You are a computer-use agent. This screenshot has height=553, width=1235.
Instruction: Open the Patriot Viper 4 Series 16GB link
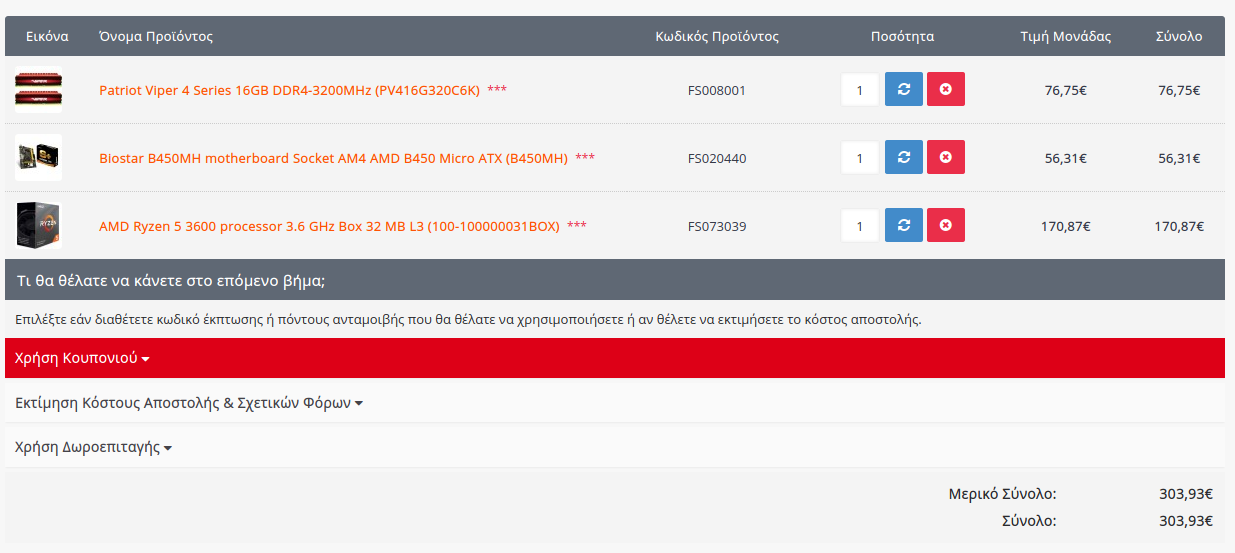(x=289, y=90)
